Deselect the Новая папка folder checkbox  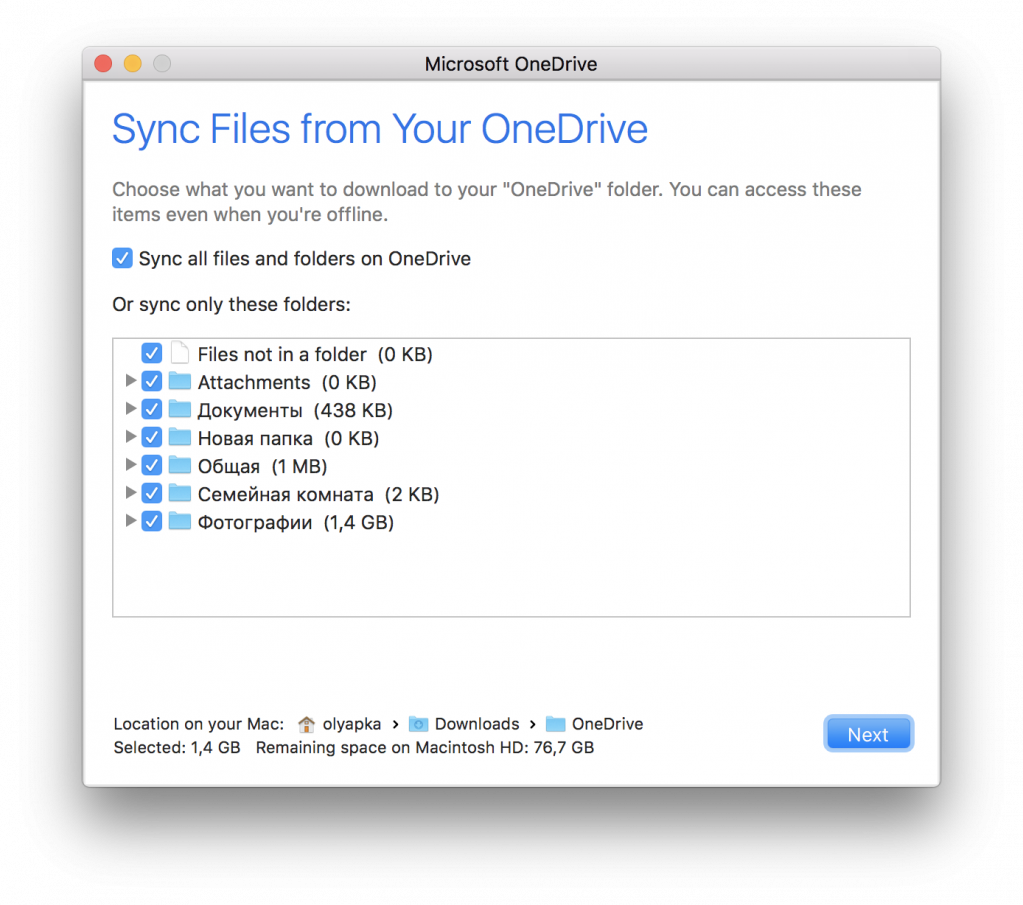pos(152,438)
